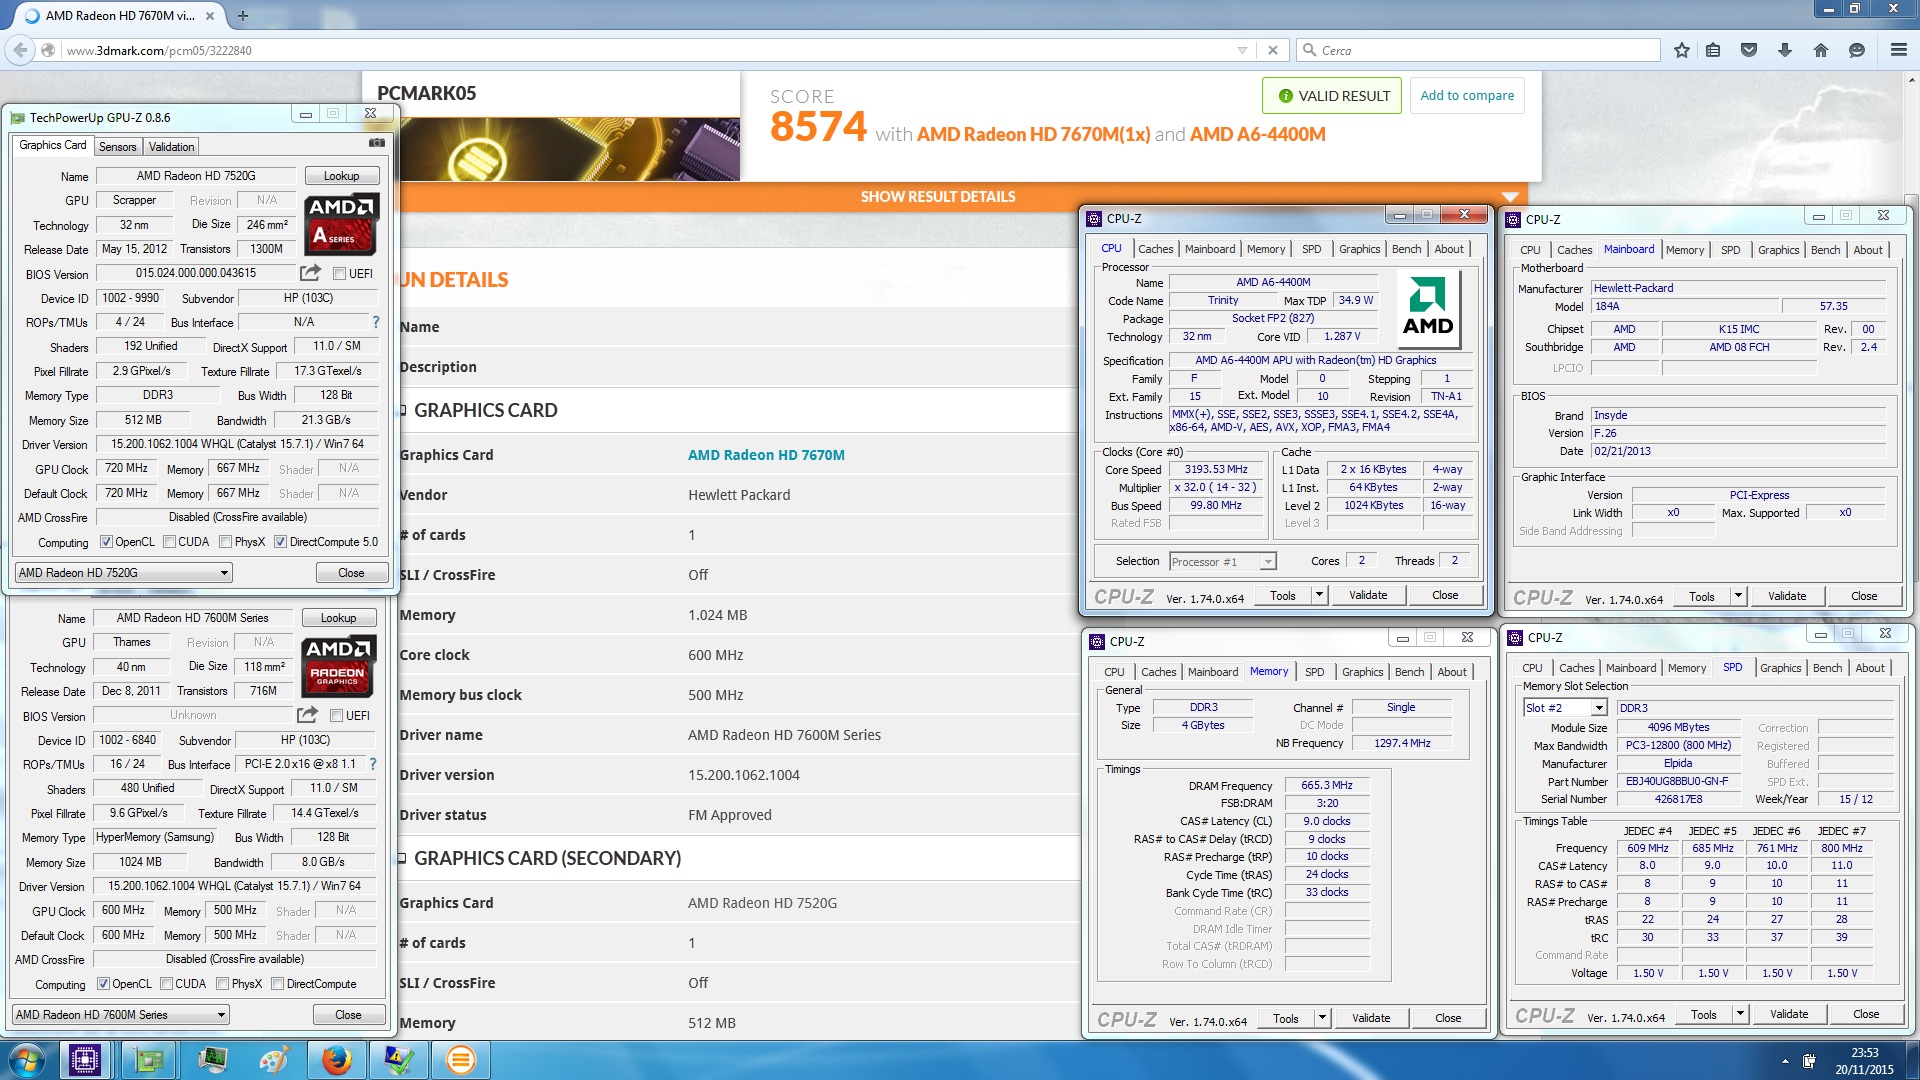The image size is (1920, 1080).
Task: Open AMD Radeon HD 7670M graphics card link
Action: [766, 455]
